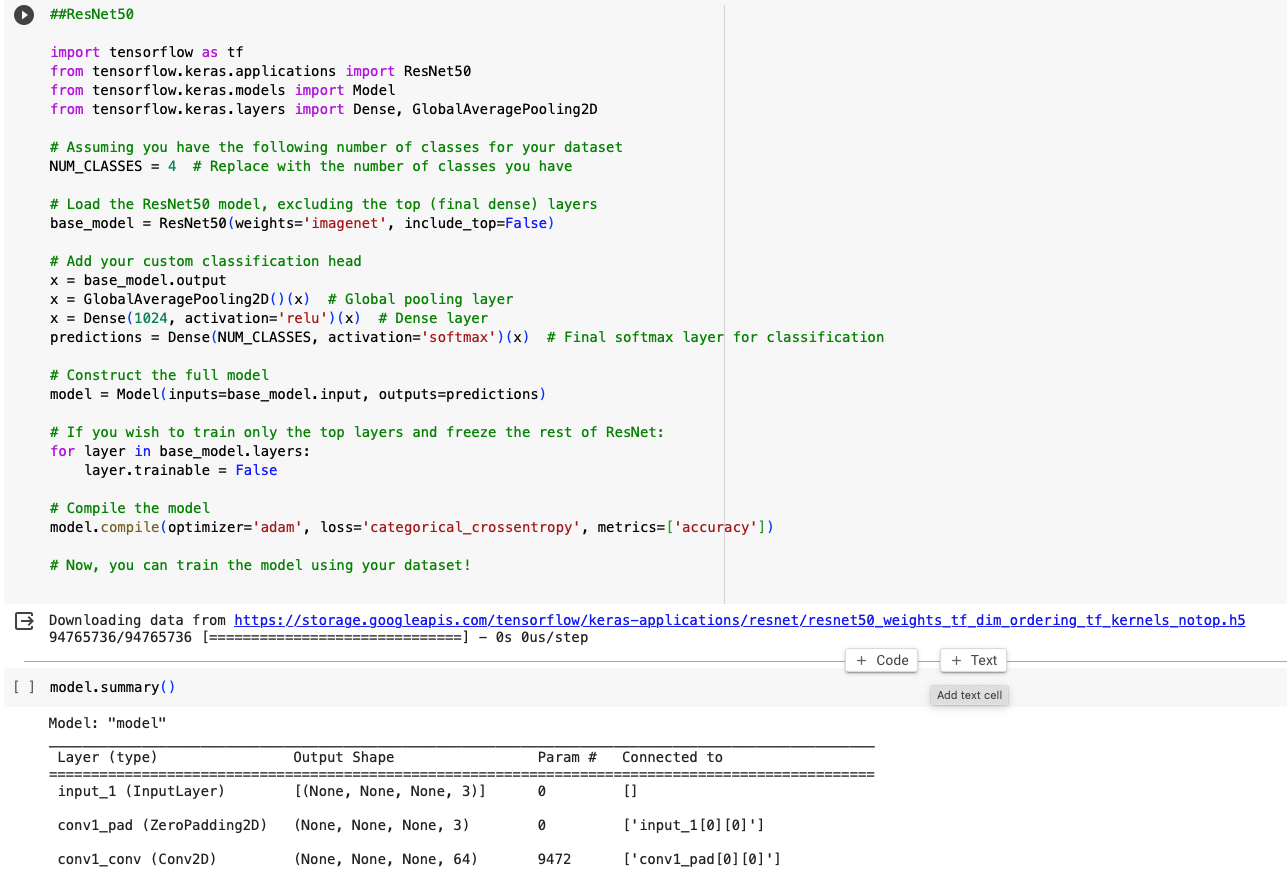Image resolution: width=1287 pixels, height=880 pixels.
Task: Click the Dense(1024, activation='relu') line
Action: pos(269,318)
